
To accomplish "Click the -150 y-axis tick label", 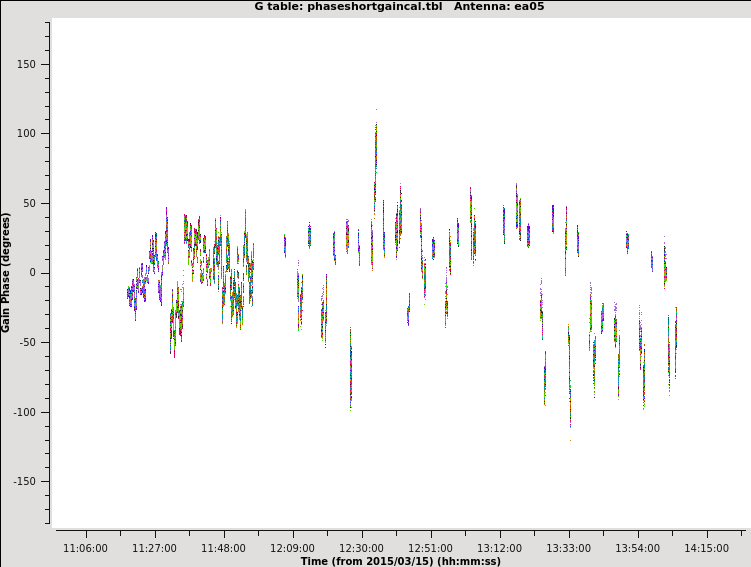I will coord(23,481).
